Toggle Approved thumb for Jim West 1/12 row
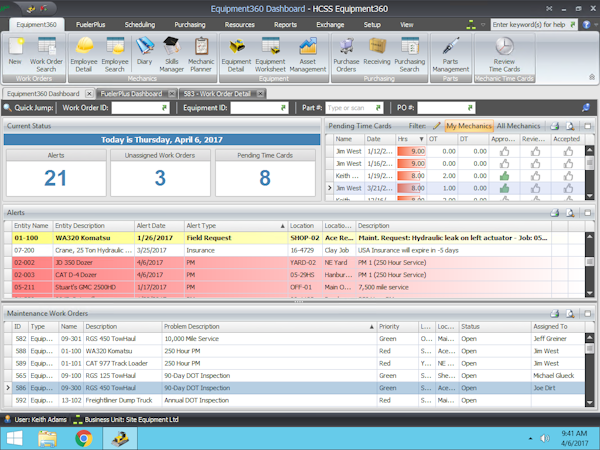The width and height of the screenshot is (600, 450). click(504, 152)
